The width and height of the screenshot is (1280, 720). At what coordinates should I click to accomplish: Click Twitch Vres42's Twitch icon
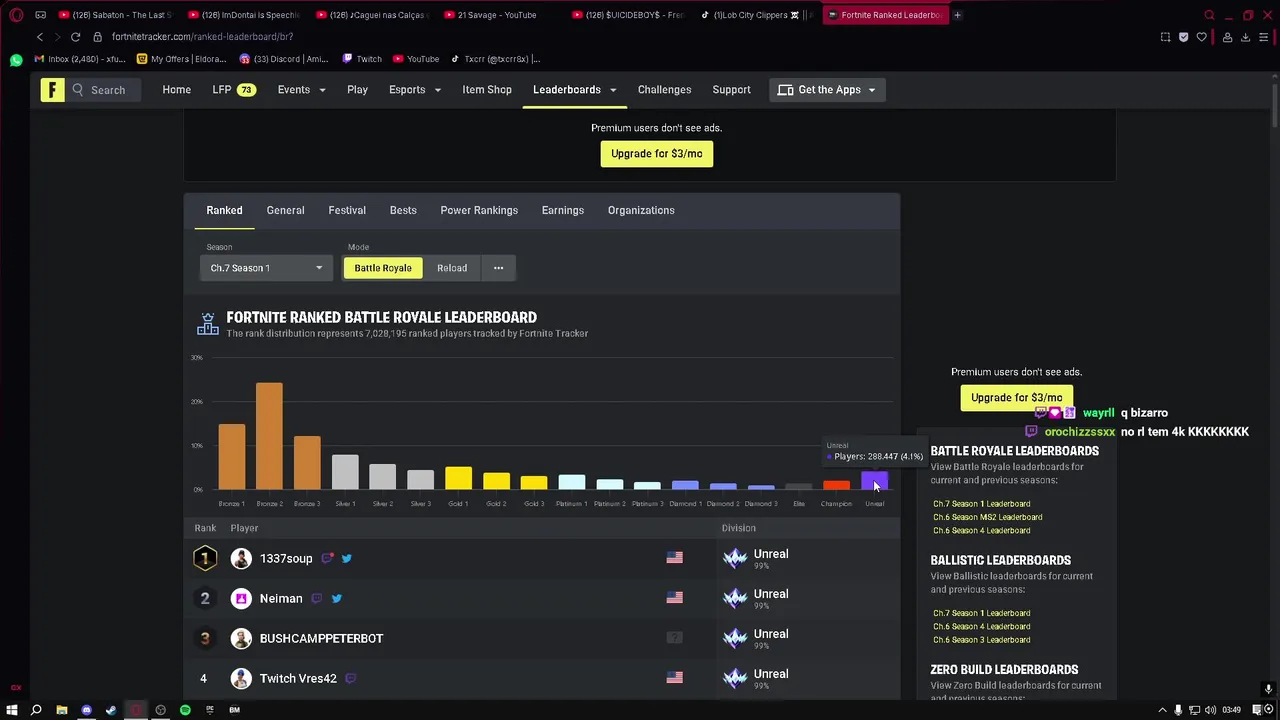350,679
